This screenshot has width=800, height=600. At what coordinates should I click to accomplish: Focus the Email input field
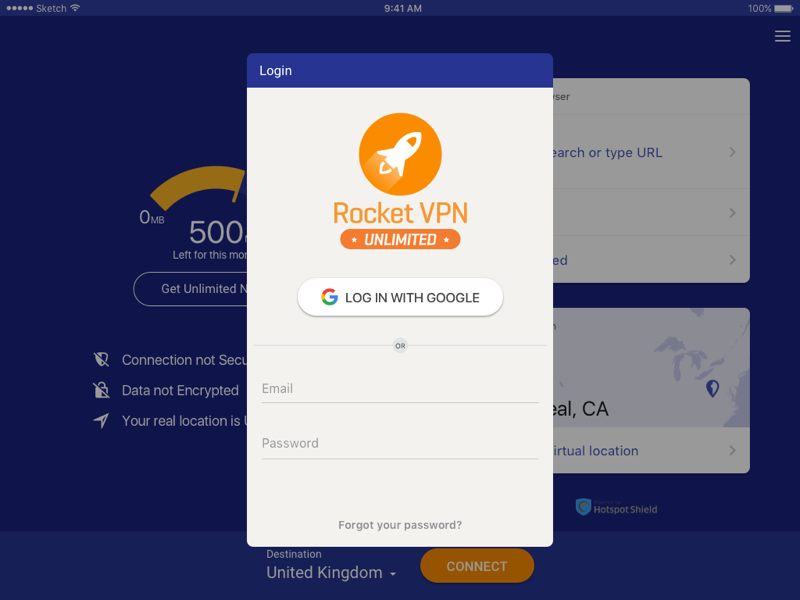coord(400,389)
